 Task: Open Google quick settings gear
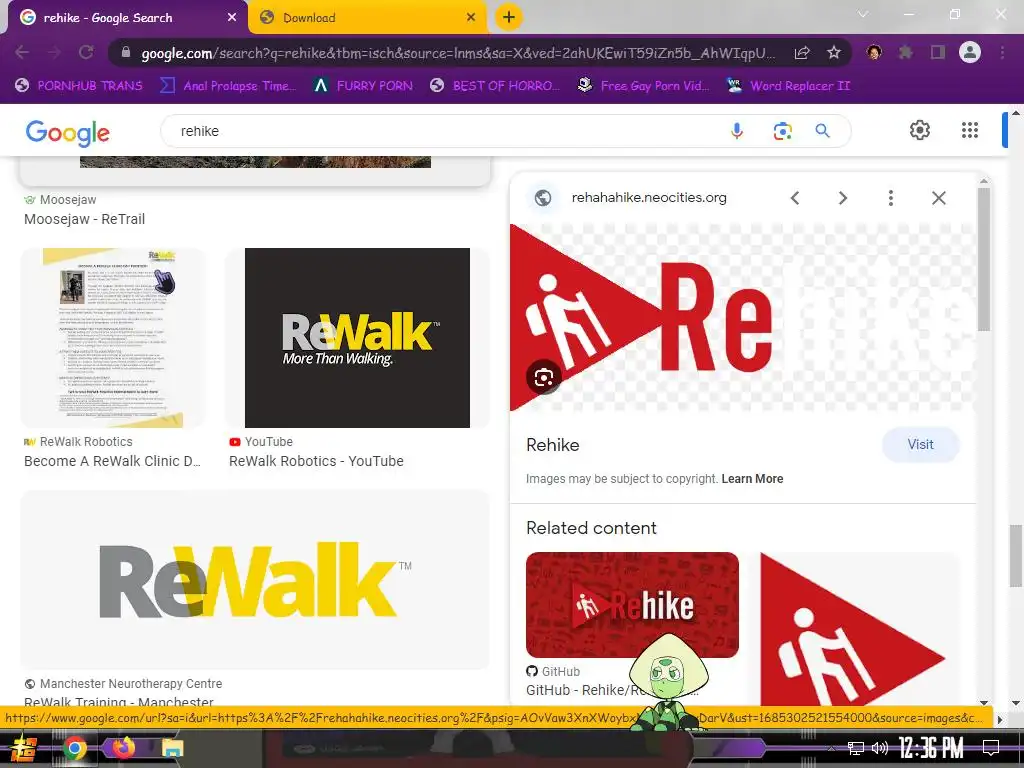pos(920,130)
